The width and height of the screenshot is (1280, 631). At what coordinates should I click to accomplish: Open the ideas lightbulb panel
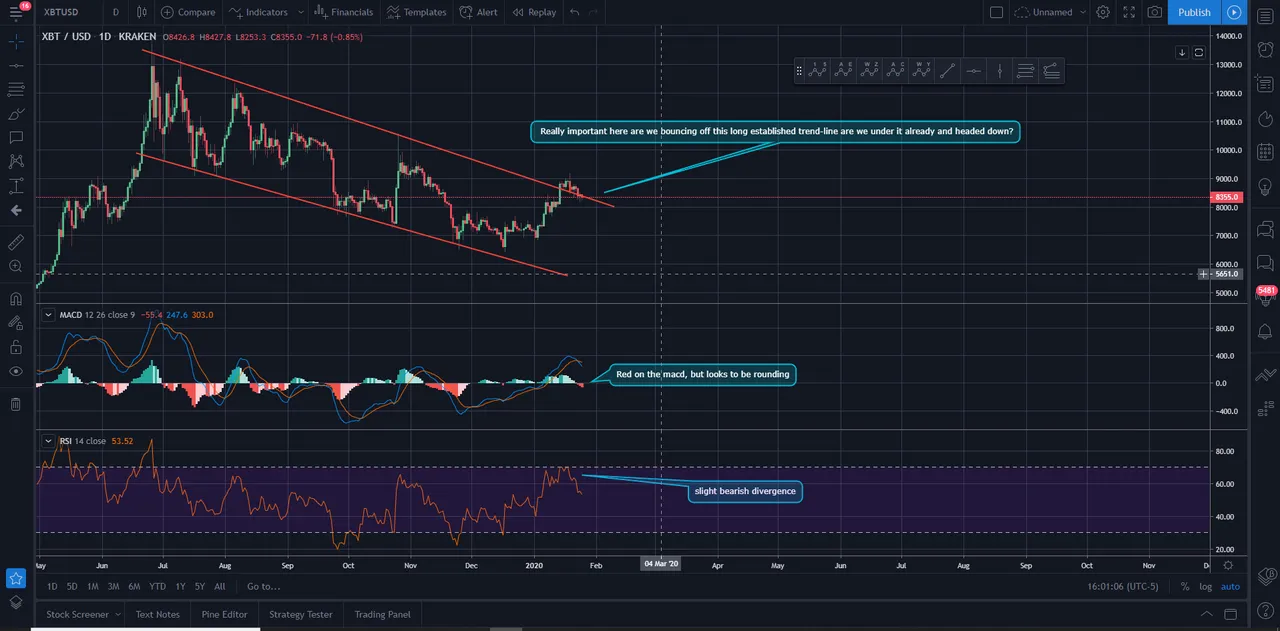(1265, 186)
